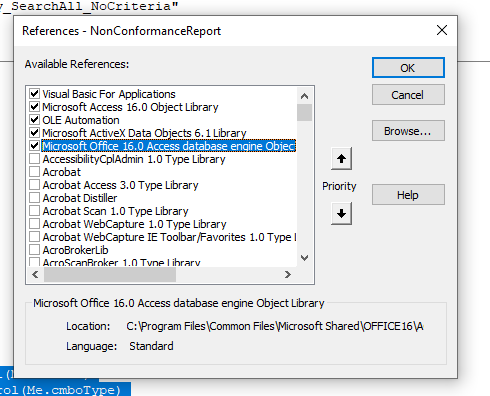Image resolution: width=490 pixels, height=396 pixels.
Task: Check Acrobat Scan 1.0 Type Library
Action: (35, 211)
